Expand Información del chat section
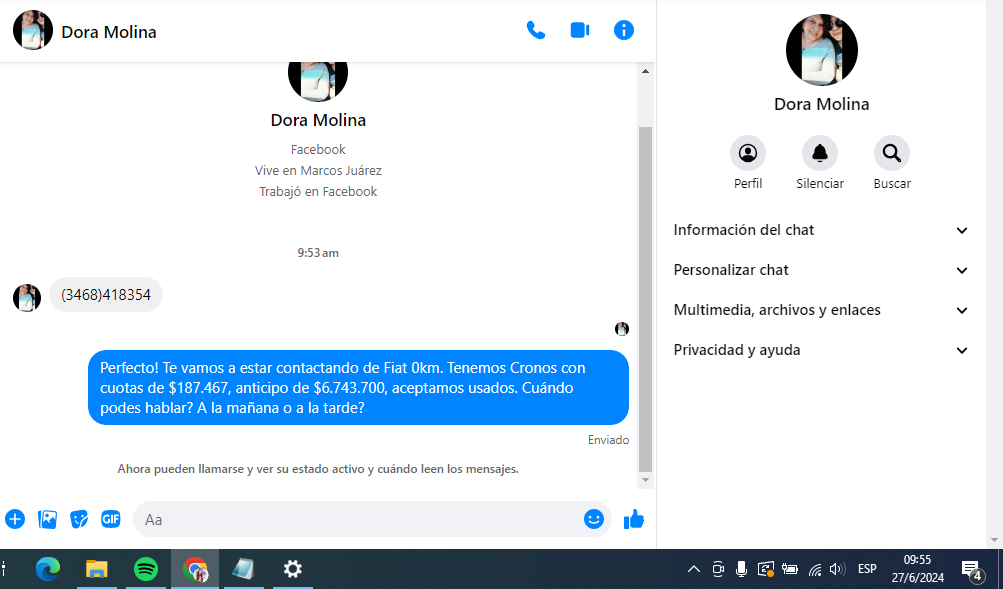Image resolution: width=1003 pixels, height=589 pixels. coord(821,230)
